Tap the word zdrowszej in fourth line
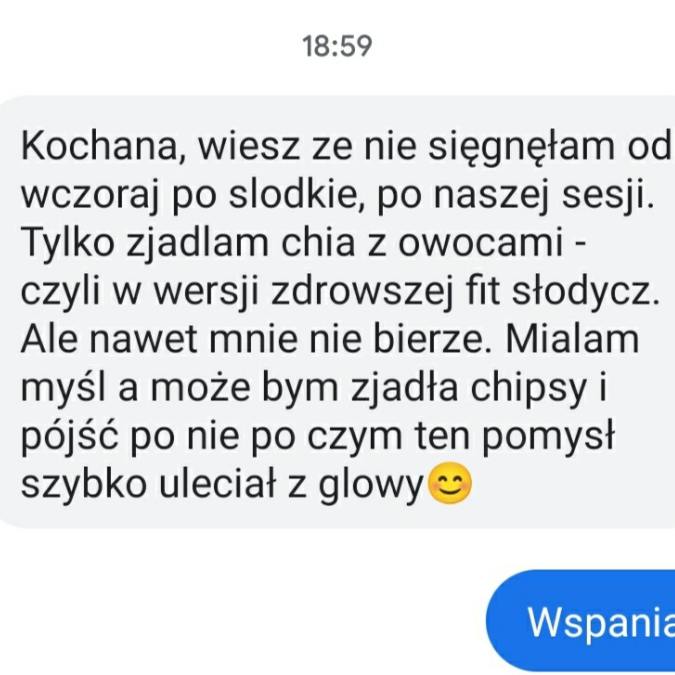This screenshot has width=675, height=675. 362,293
